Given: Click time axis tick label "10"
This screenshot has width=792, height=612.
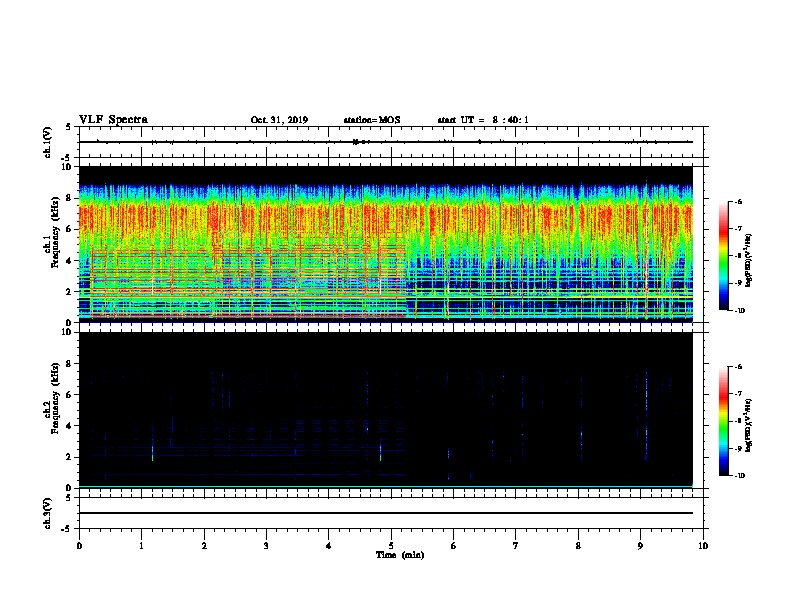Looking at the screenshot, I should [x=703, y=546].
